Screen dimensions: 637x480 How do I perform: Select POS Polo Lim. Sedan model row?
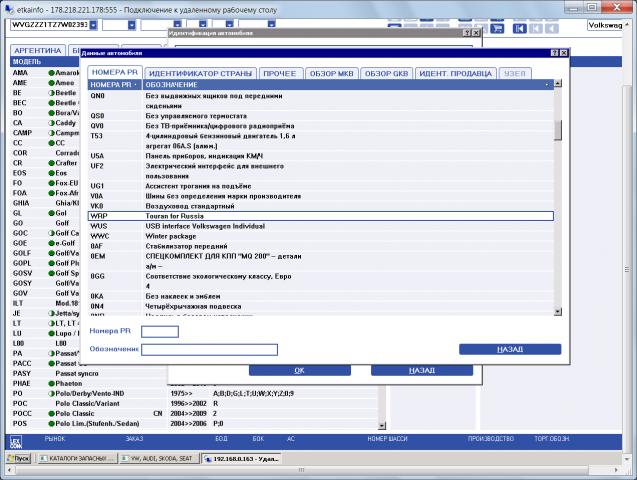tap(194, 424)
